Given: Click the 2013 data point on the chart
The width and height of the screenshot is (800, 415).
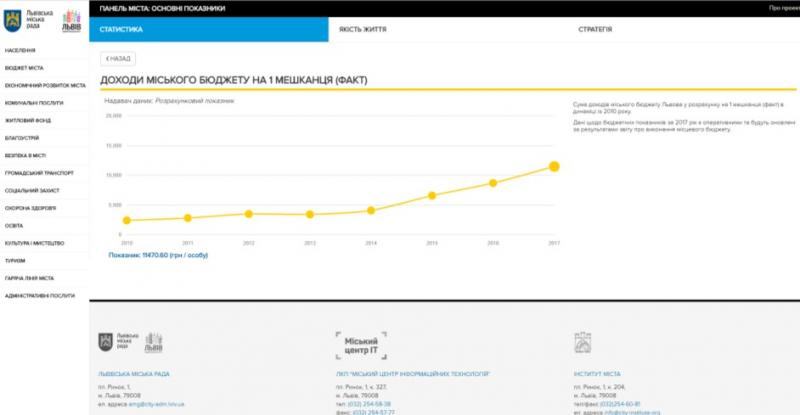Looking at the screenshot, I should pyautogui.click(x=310, y=214).
